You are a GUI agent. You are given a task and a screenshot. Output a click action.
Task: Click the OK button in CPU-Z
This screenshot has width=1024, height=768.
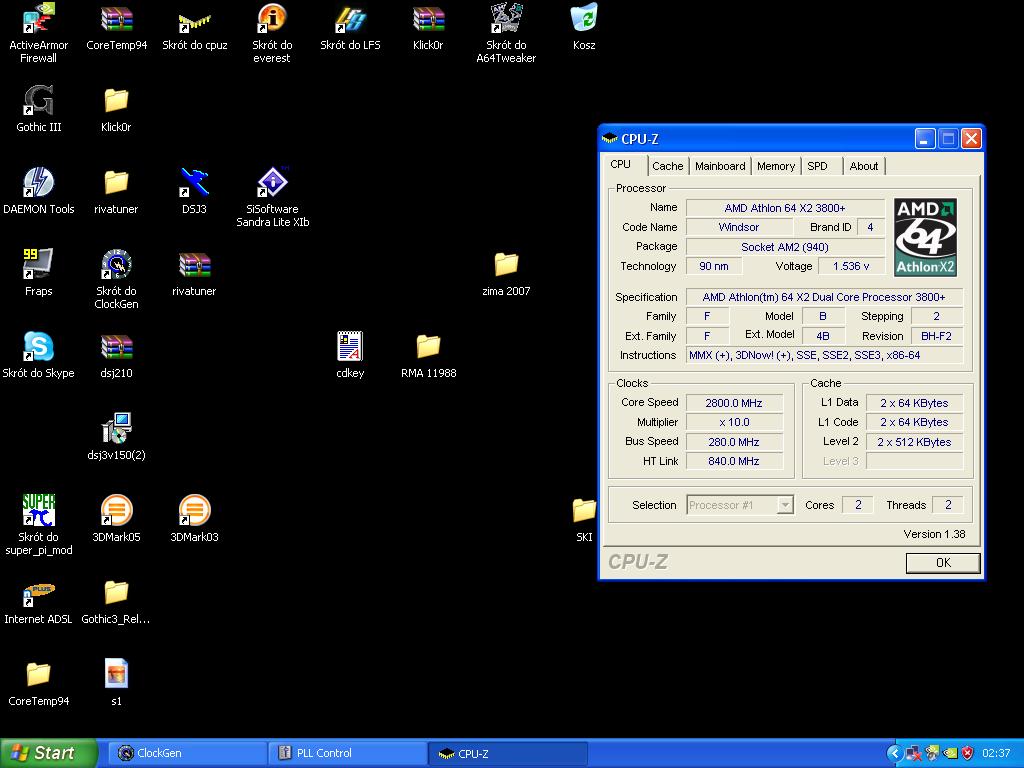[x=943, y=562]
